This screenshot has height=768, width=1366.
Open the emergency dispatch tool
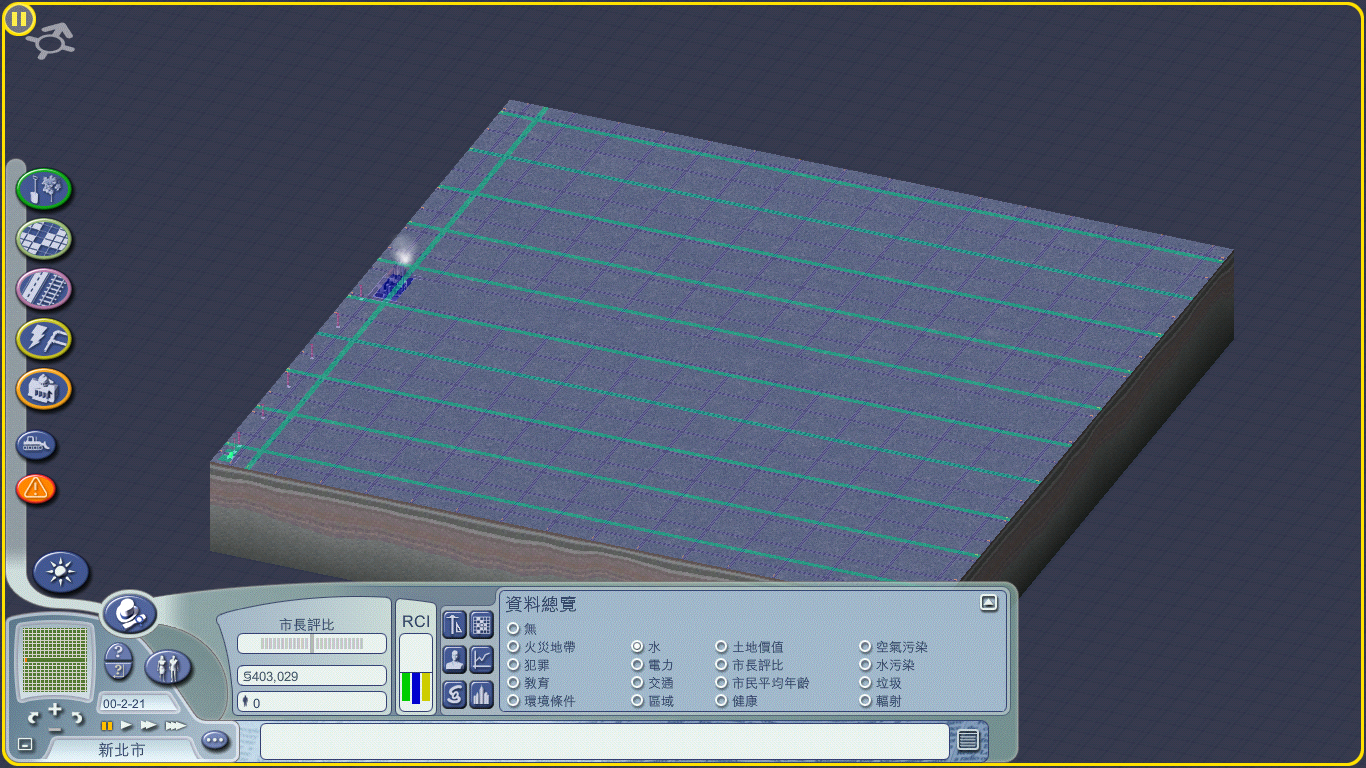click(36, 489)
